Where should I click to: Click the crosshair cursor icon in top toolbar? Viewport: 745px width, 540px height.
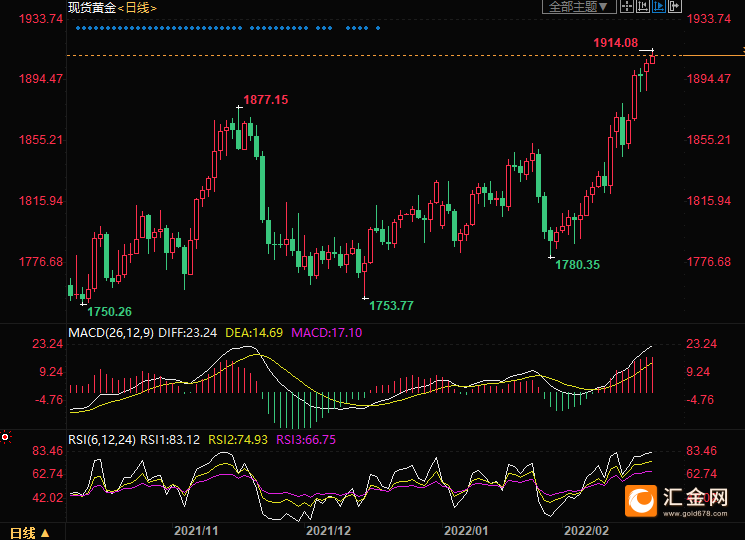[x=627, y=6]
